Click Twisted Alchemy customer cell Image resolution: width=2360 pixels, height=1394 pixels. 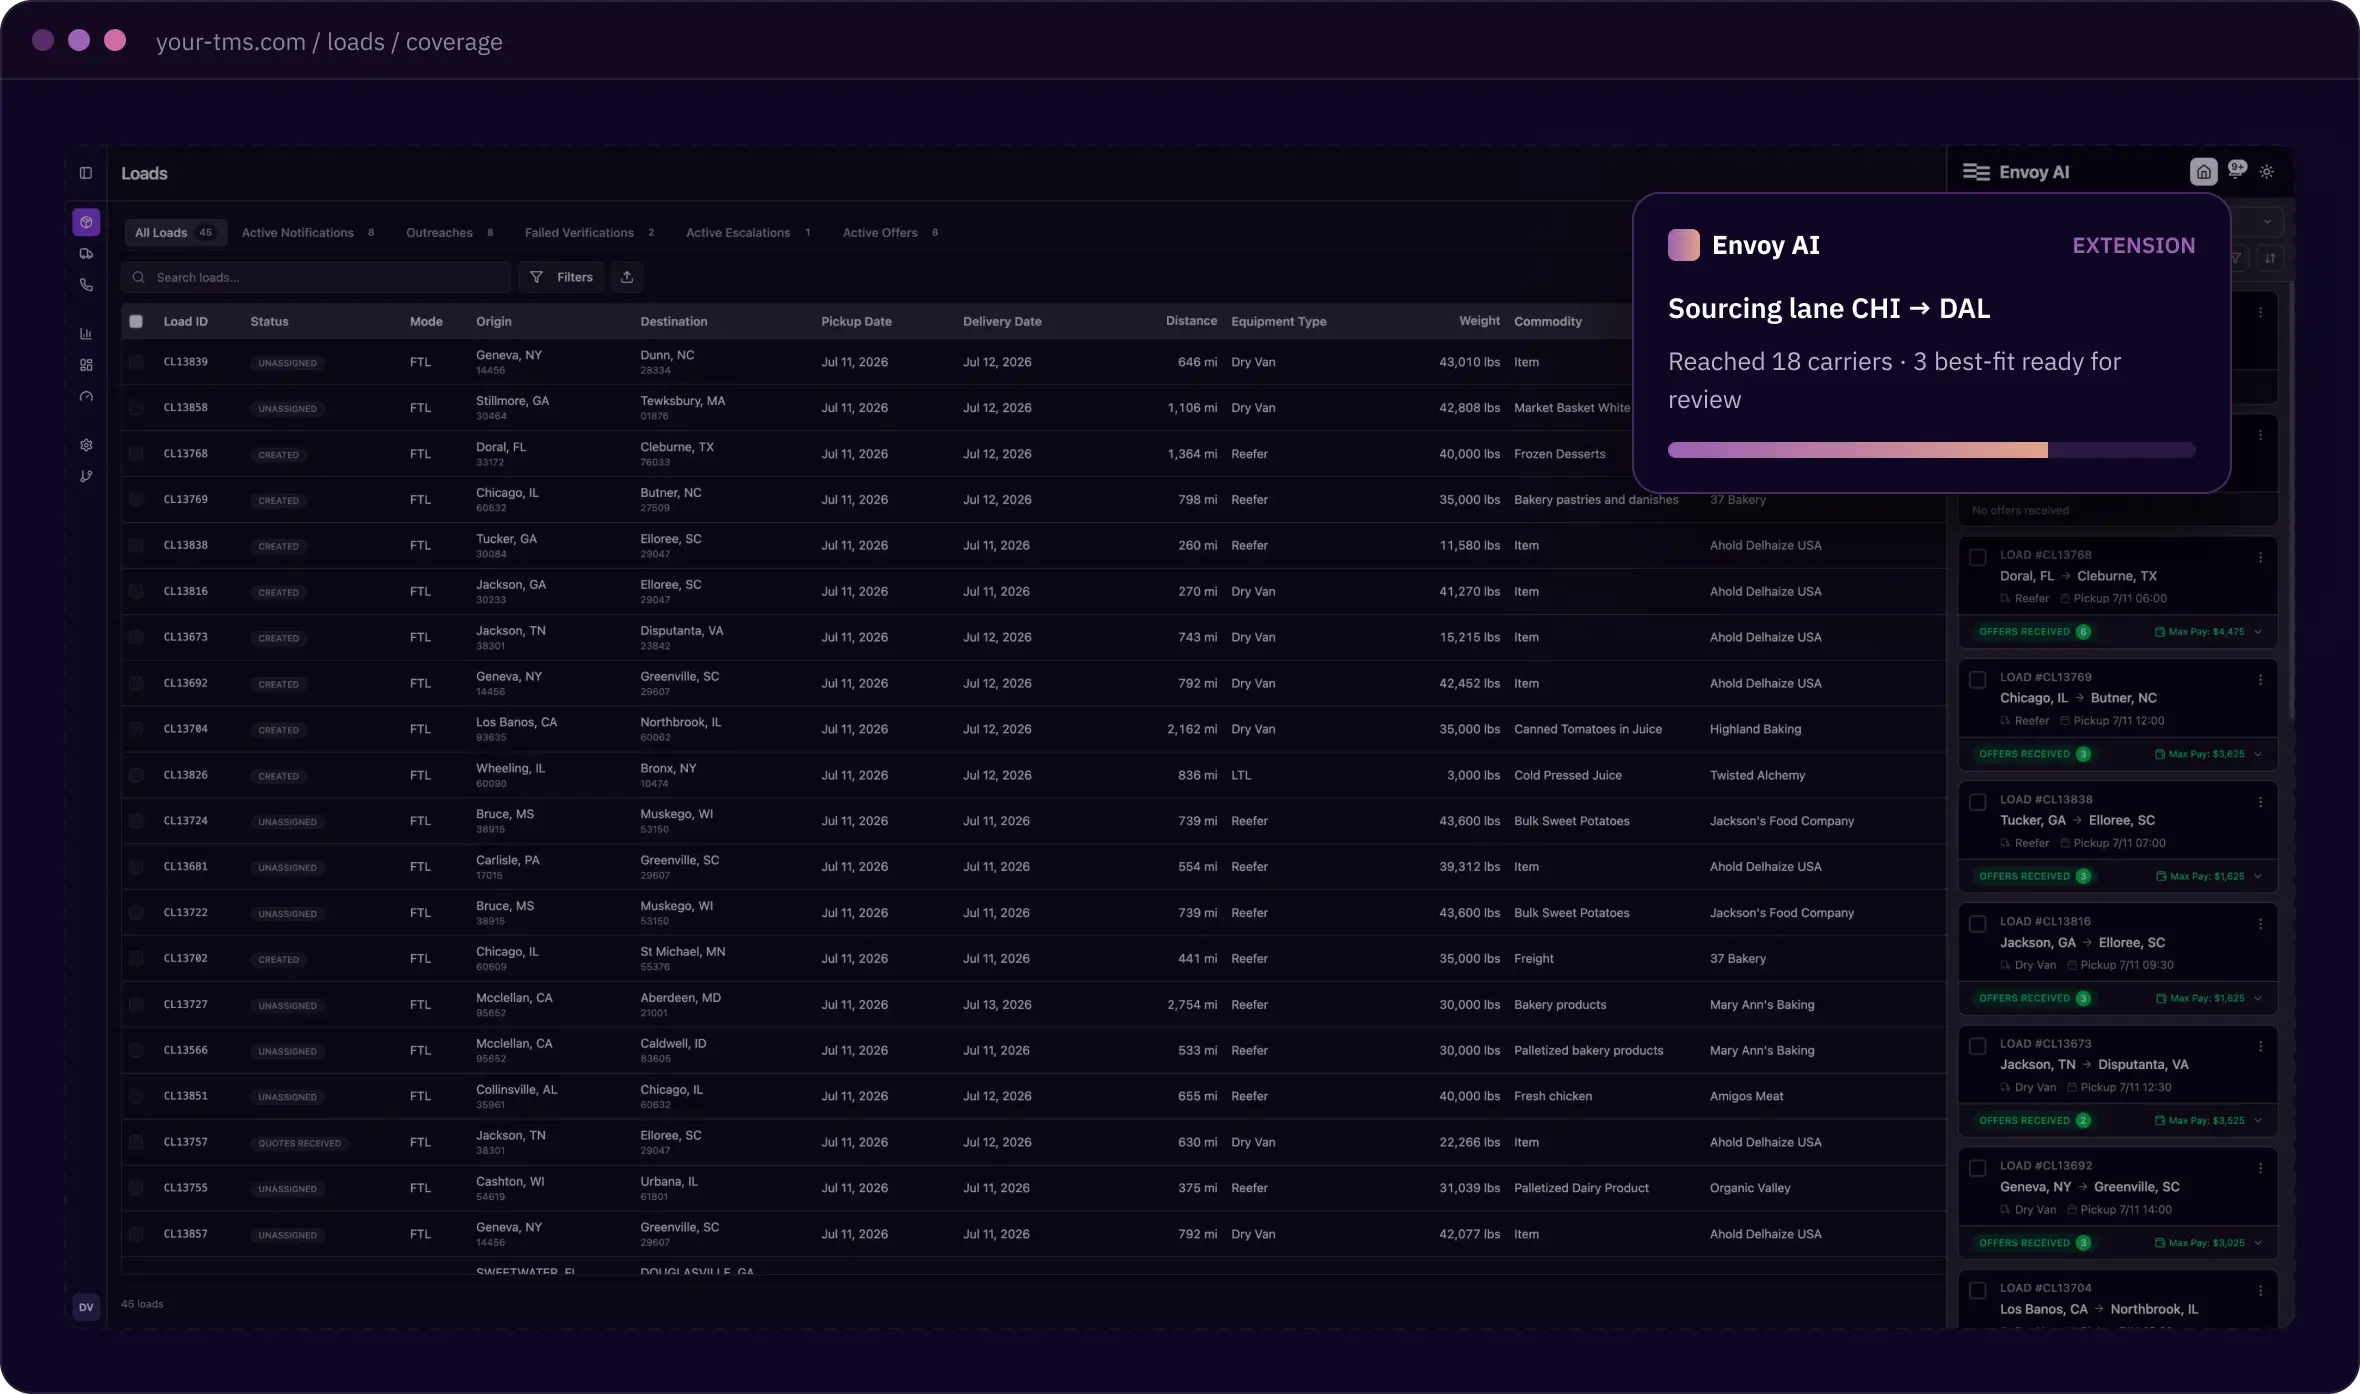tap(1757, 775)
